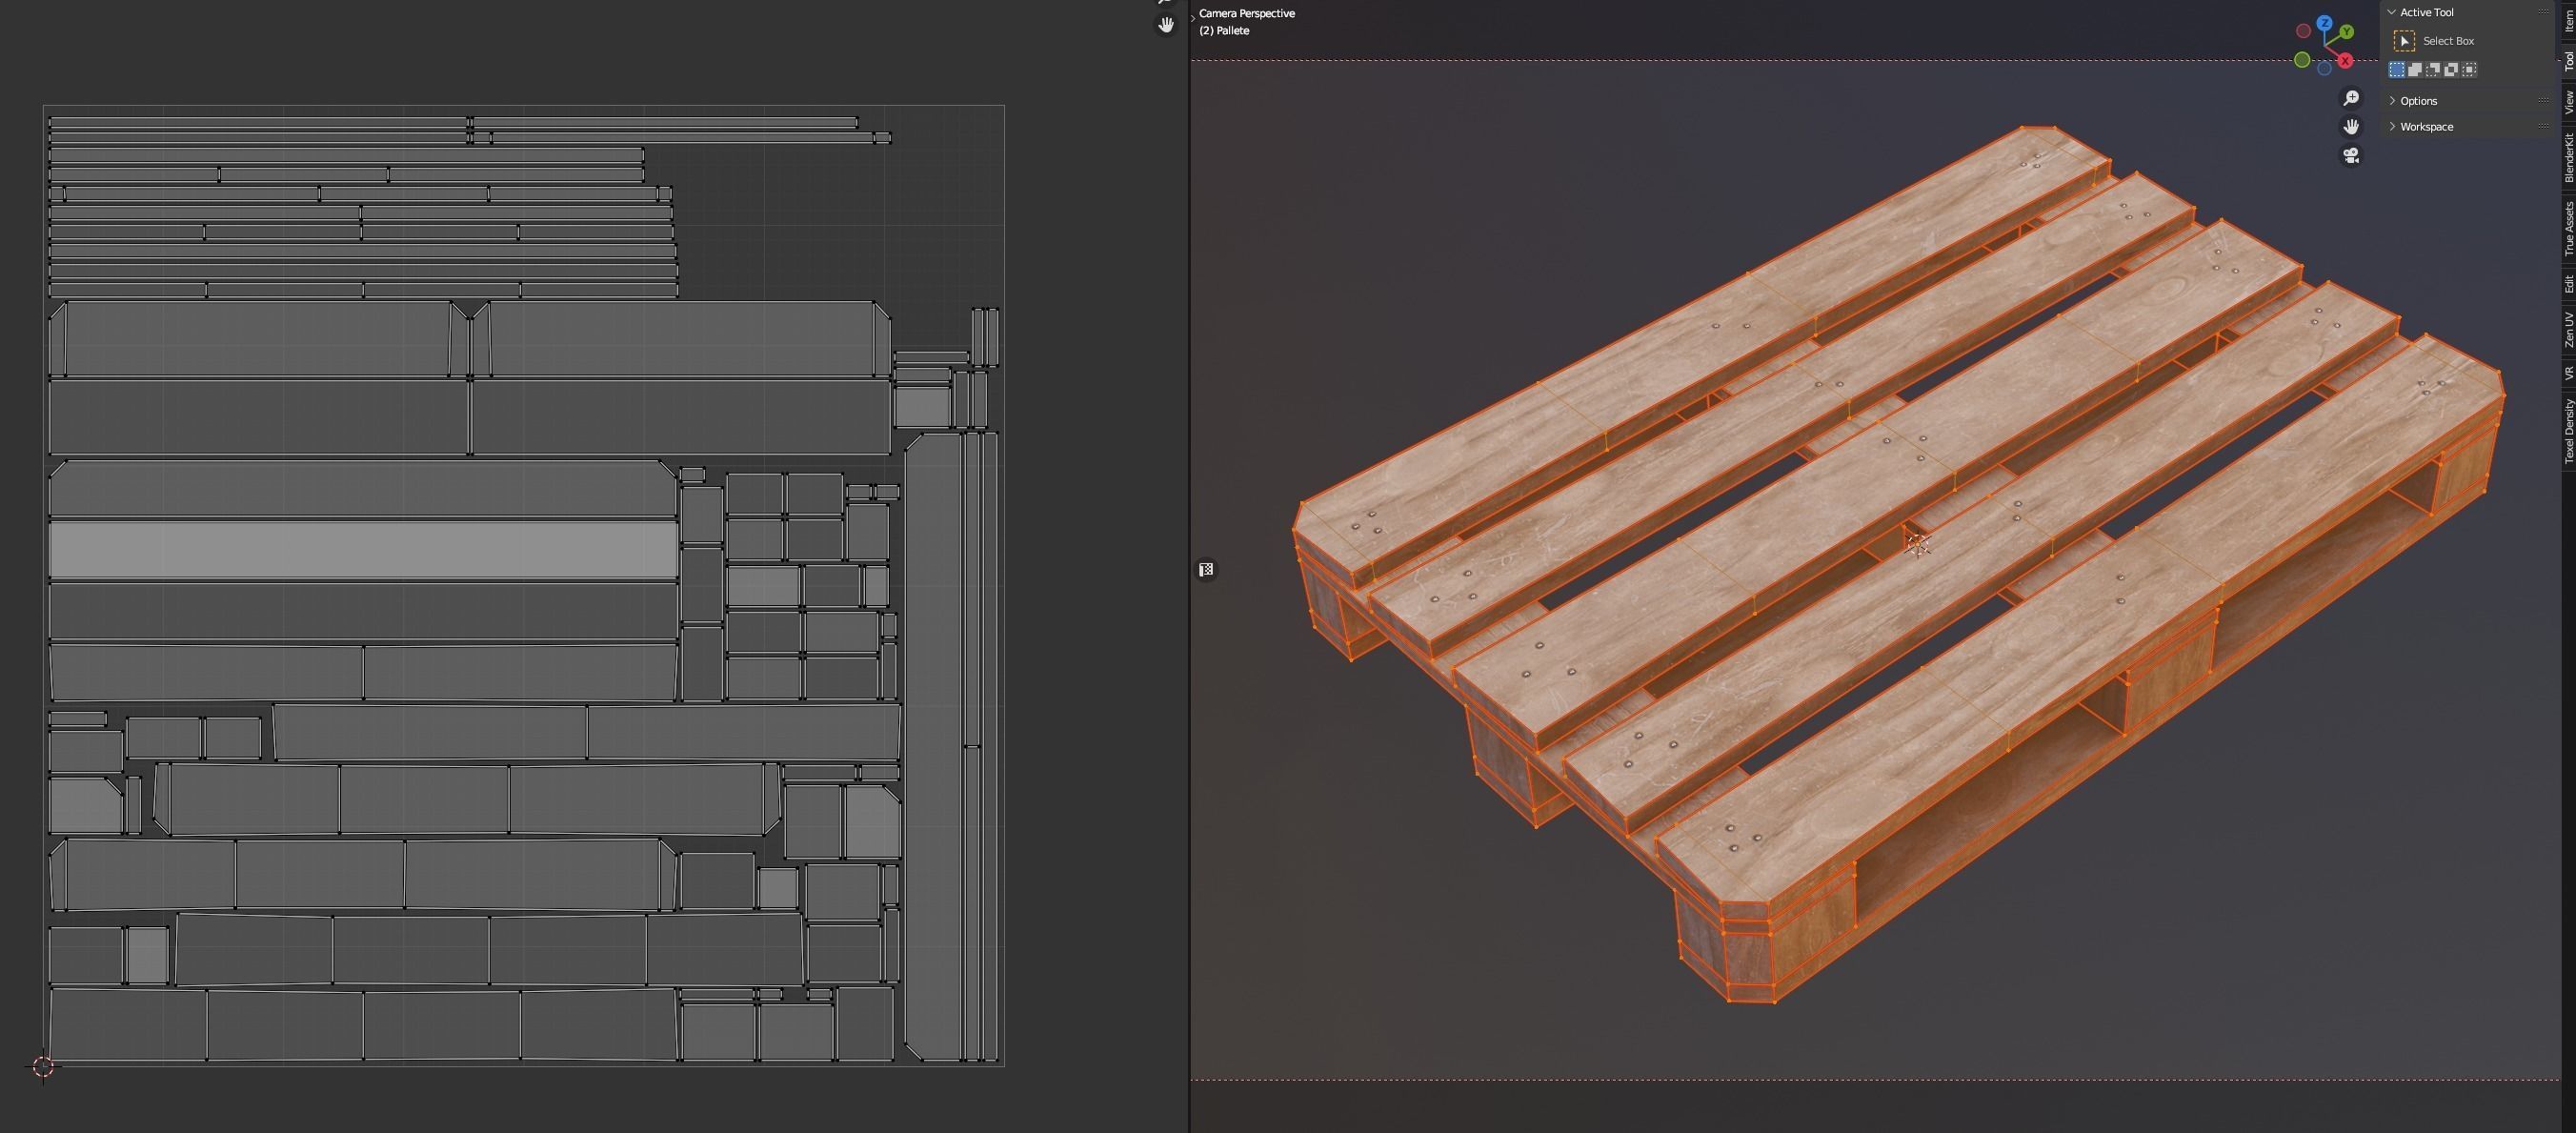Enable Extend selection mode

pos(2416,69)
